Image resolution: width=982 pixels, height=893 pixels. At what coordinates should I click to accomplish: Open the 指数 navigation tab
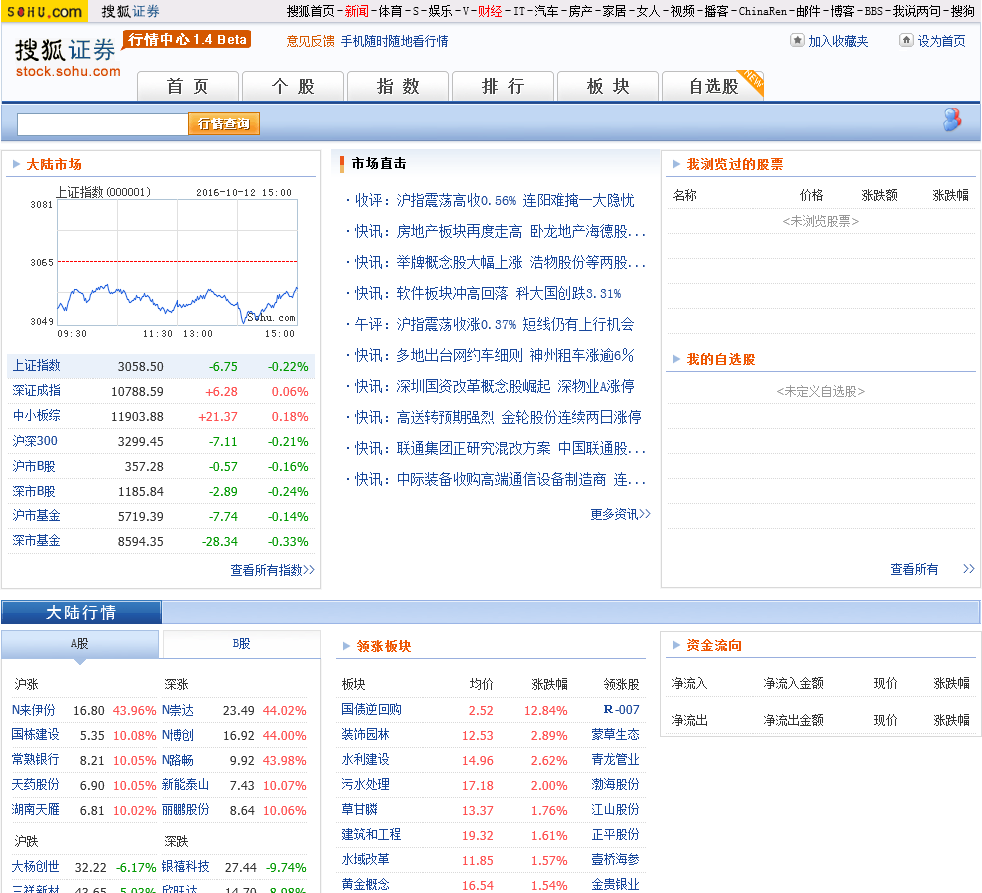pyautogui.click(x=398, y=86)
